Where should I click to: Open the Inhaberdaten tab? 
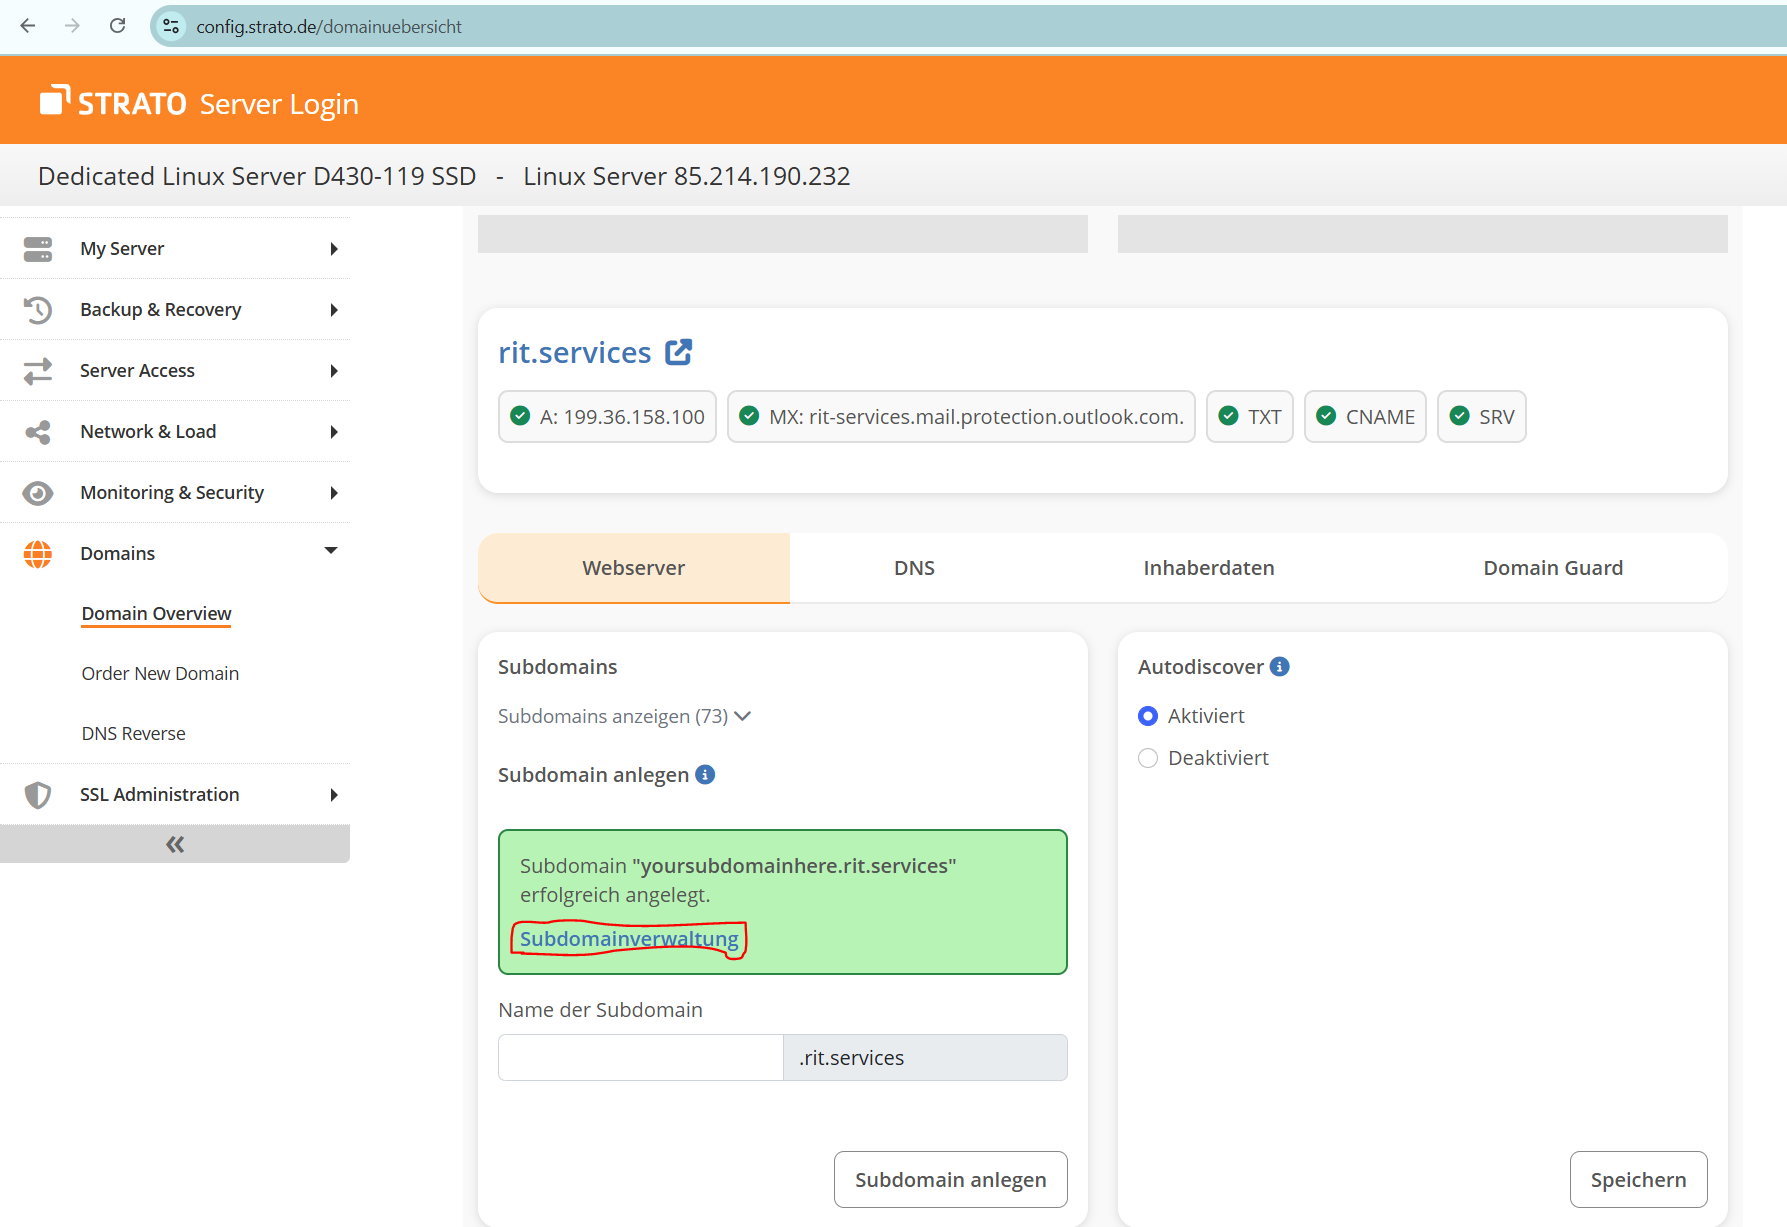coord(1209,568)
